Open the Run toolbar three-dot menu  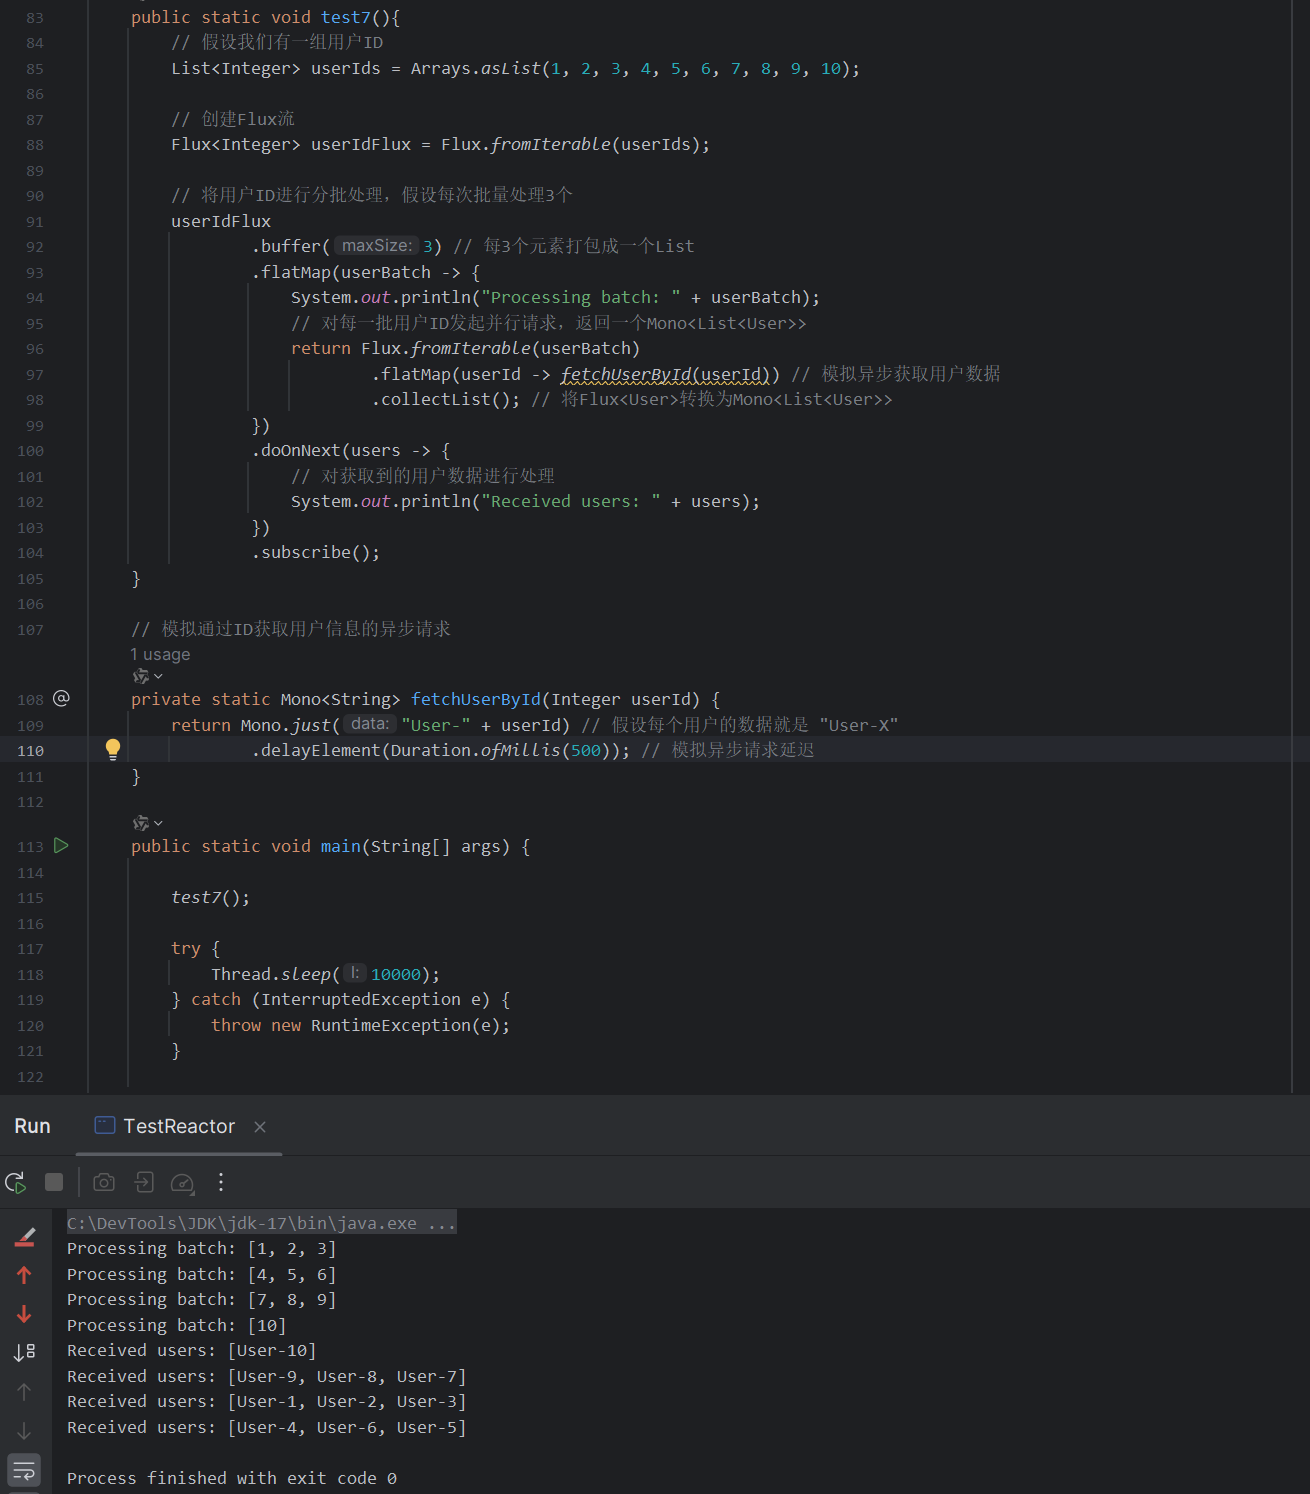(x=221, y=1182)
